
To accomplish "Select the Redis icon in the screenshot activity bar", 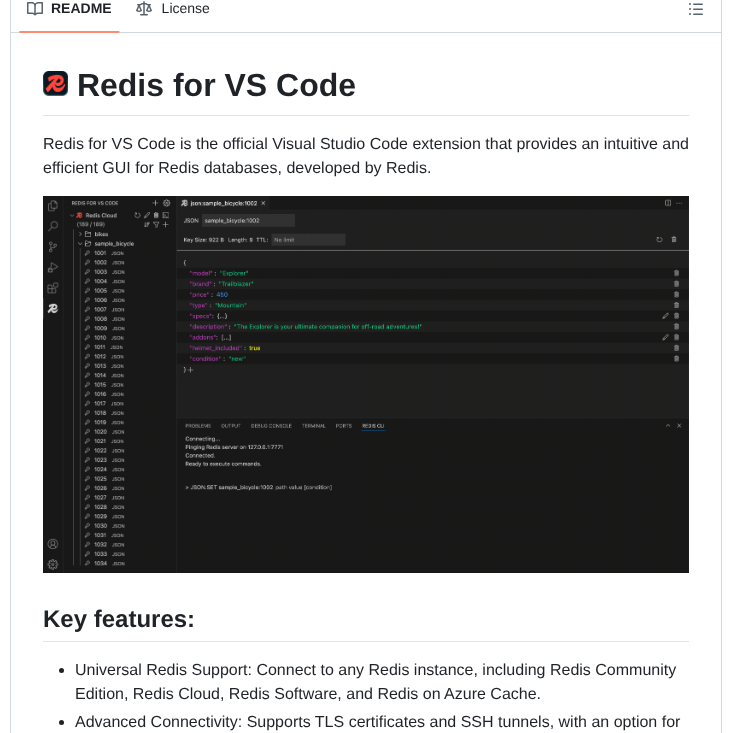I will (x=53, y=308).
